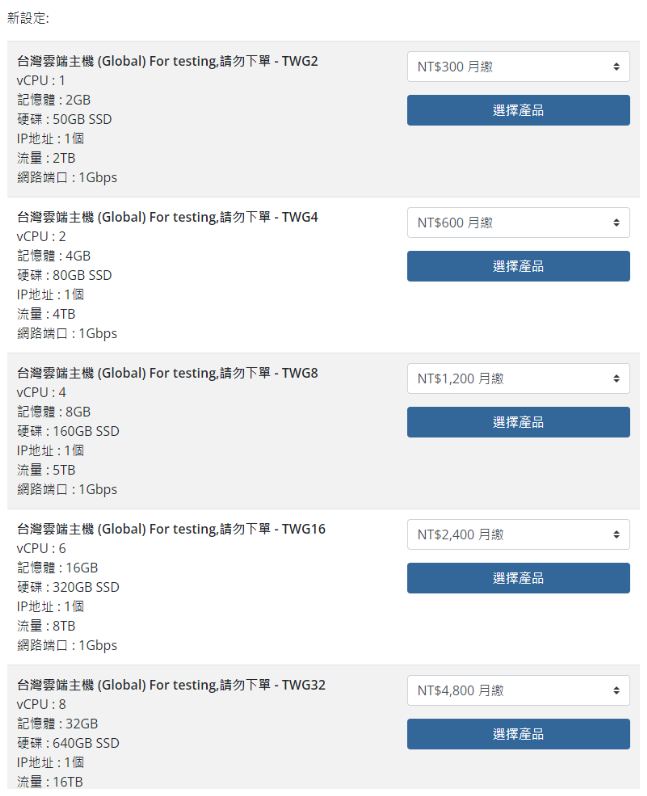Open the NT$300 月繳 billing cycle dropdown
This screenshot has width=647, height=796.
[x=518, y=67]
